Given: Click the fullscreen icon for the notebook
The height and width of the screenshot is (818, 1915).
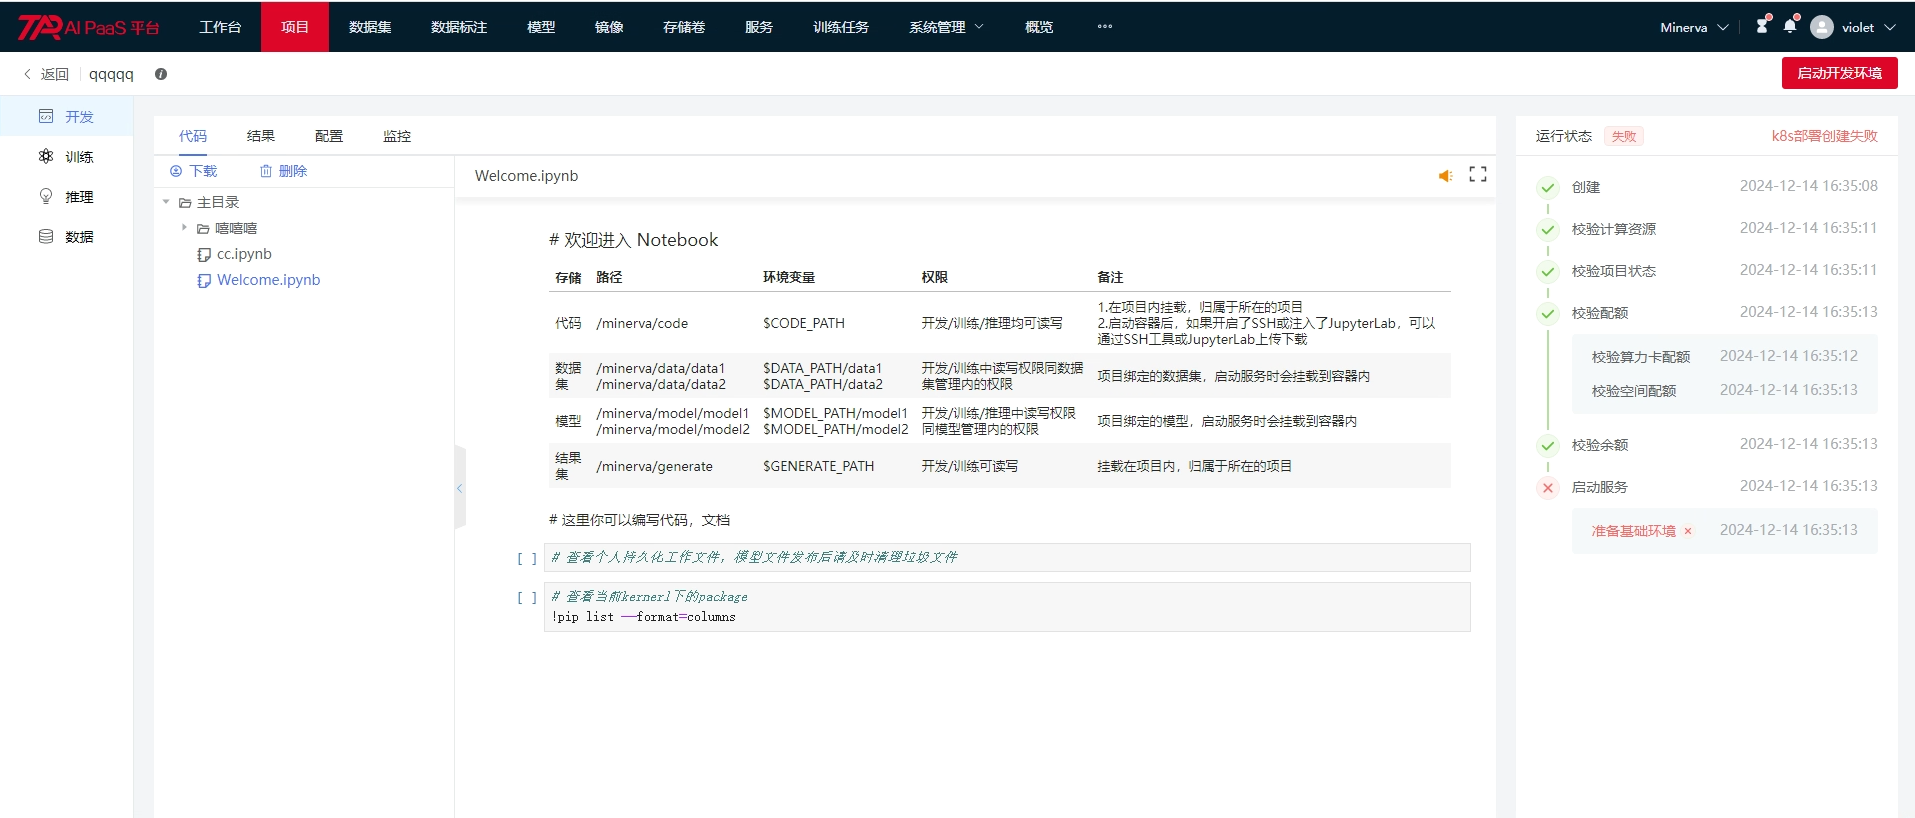Looking at the screenshot, I should pos(1477,175).
